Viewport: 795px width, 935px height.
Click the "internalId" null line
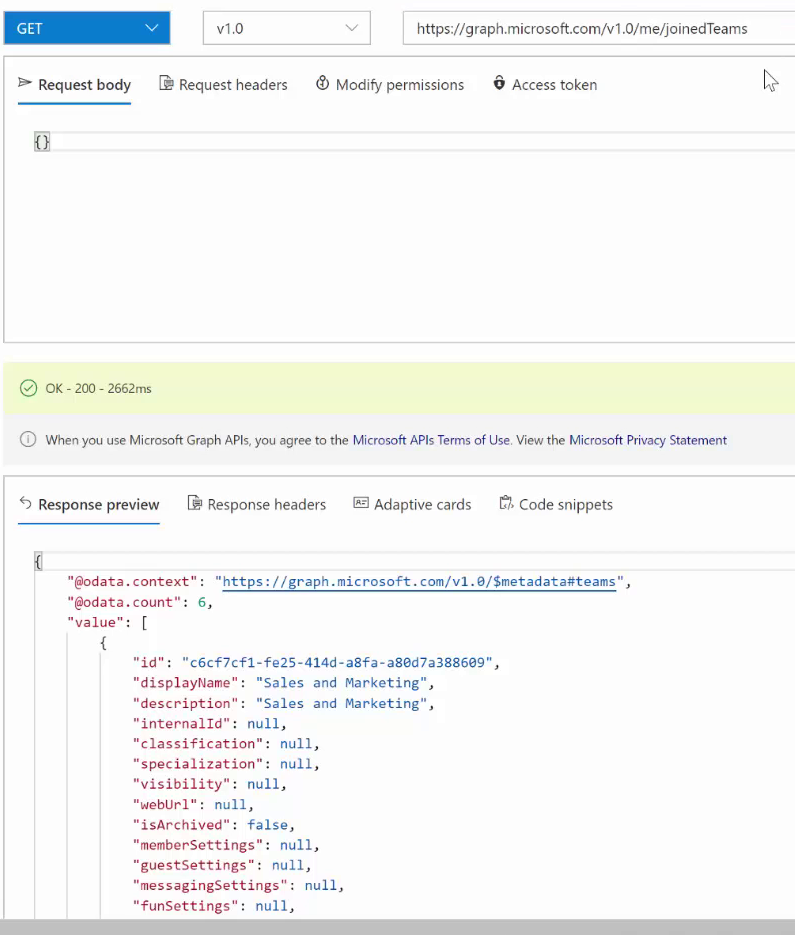(x=209, y=724)
